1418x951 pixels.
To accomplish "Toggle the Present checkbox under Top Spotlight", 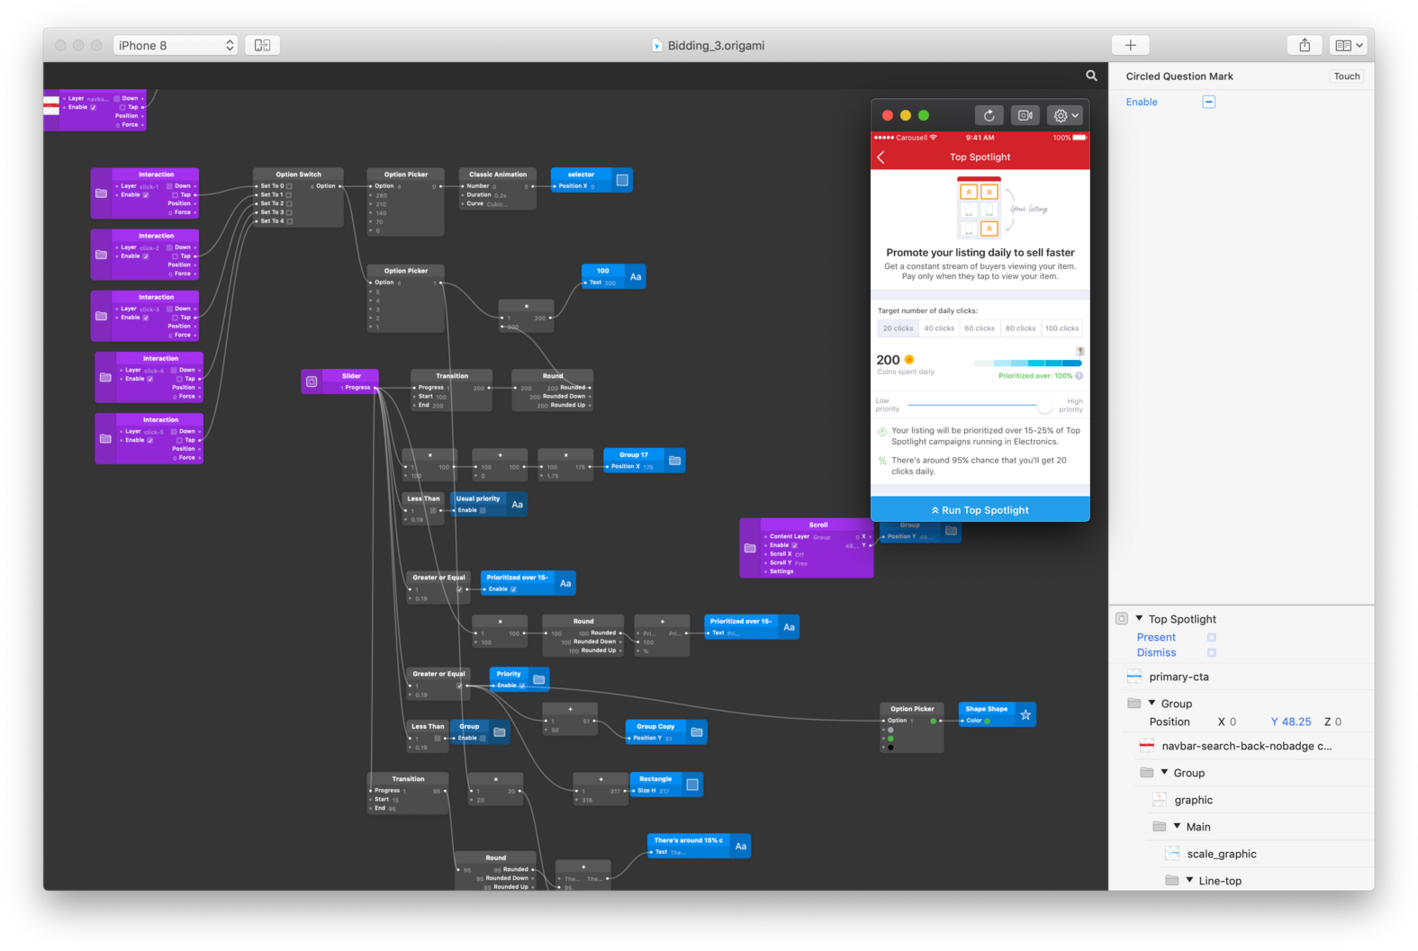I will [x=1211, y=637].
